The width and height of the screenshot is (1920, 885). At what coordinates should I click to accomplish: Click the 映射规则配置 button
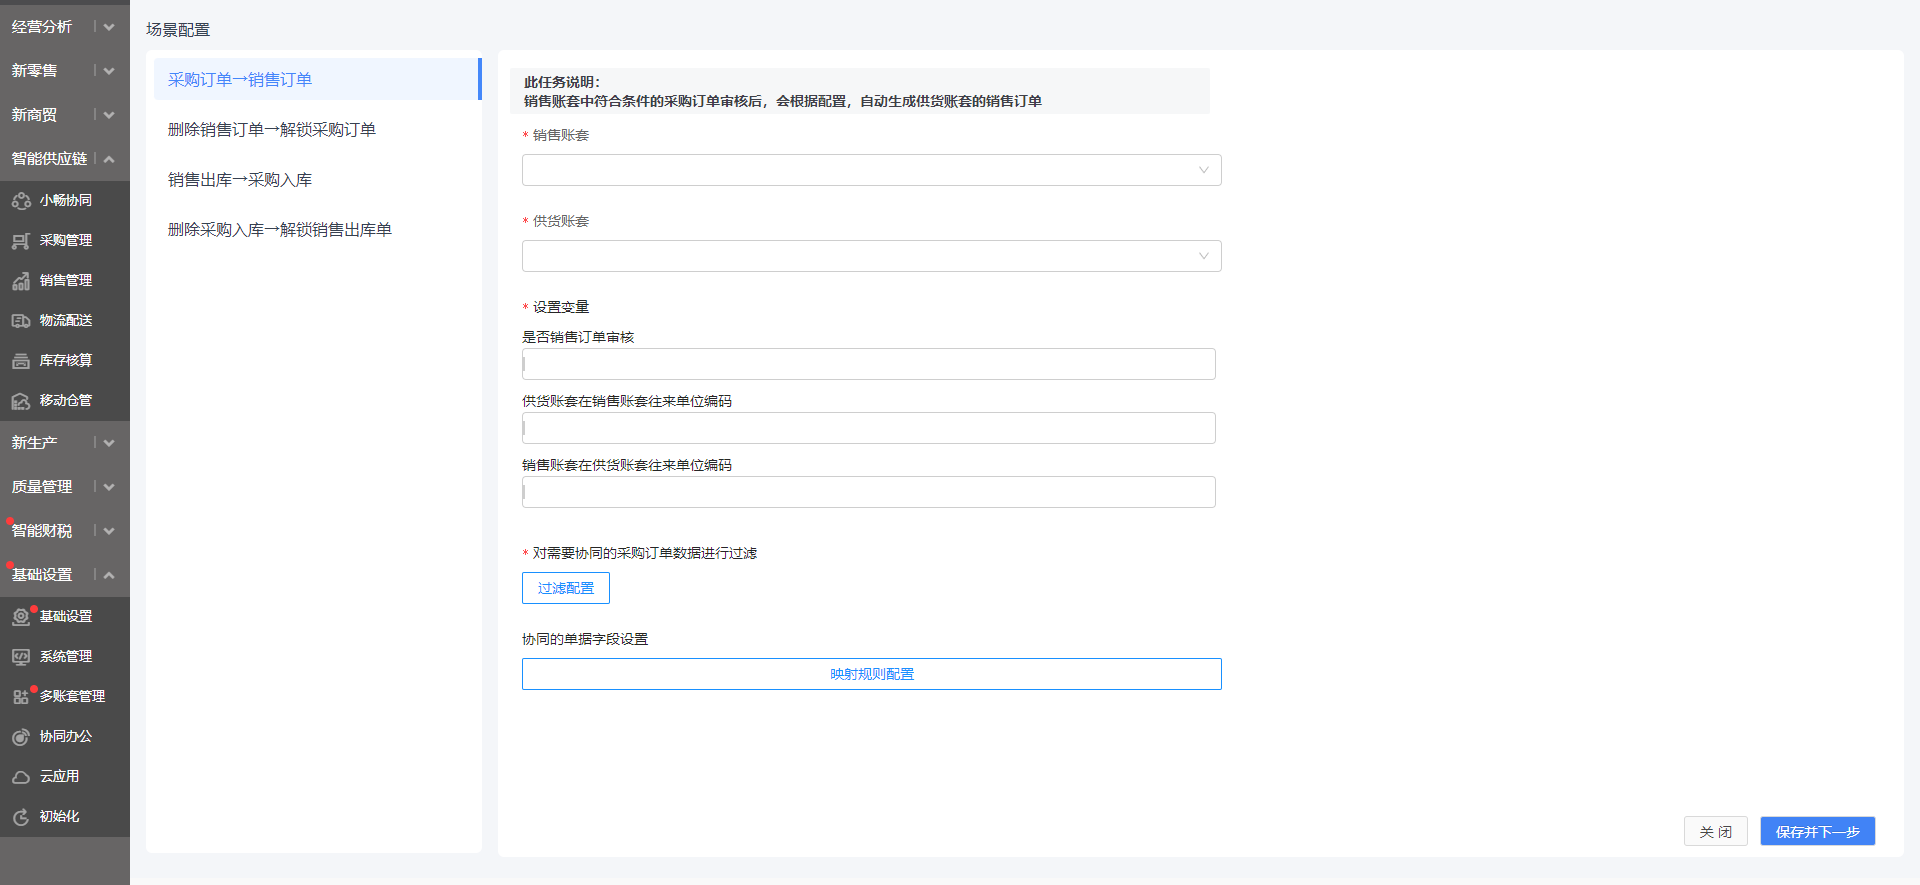pyautogui.click(x=871, y=674)
